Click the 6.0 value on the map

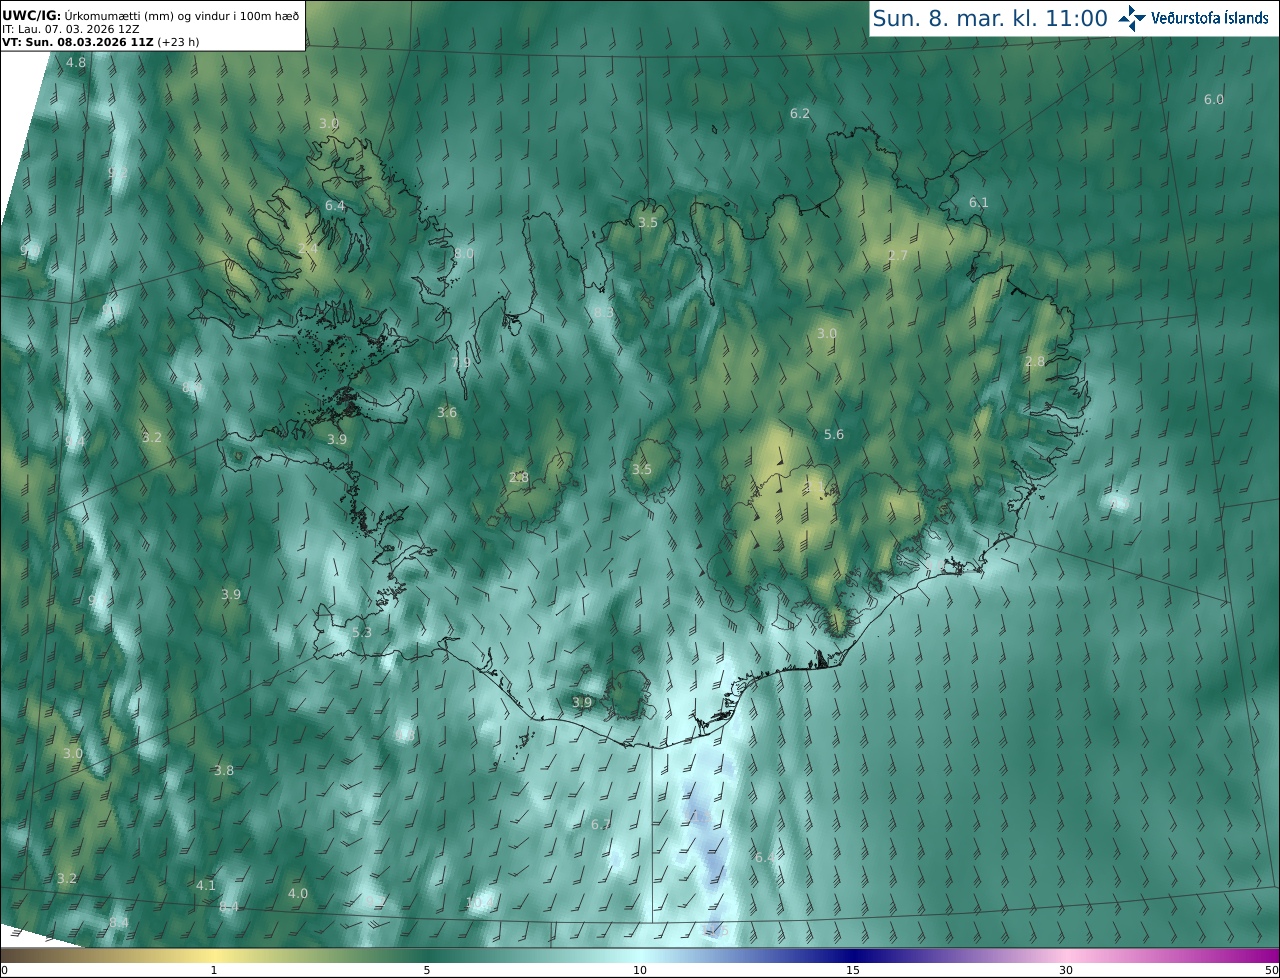1214,100
